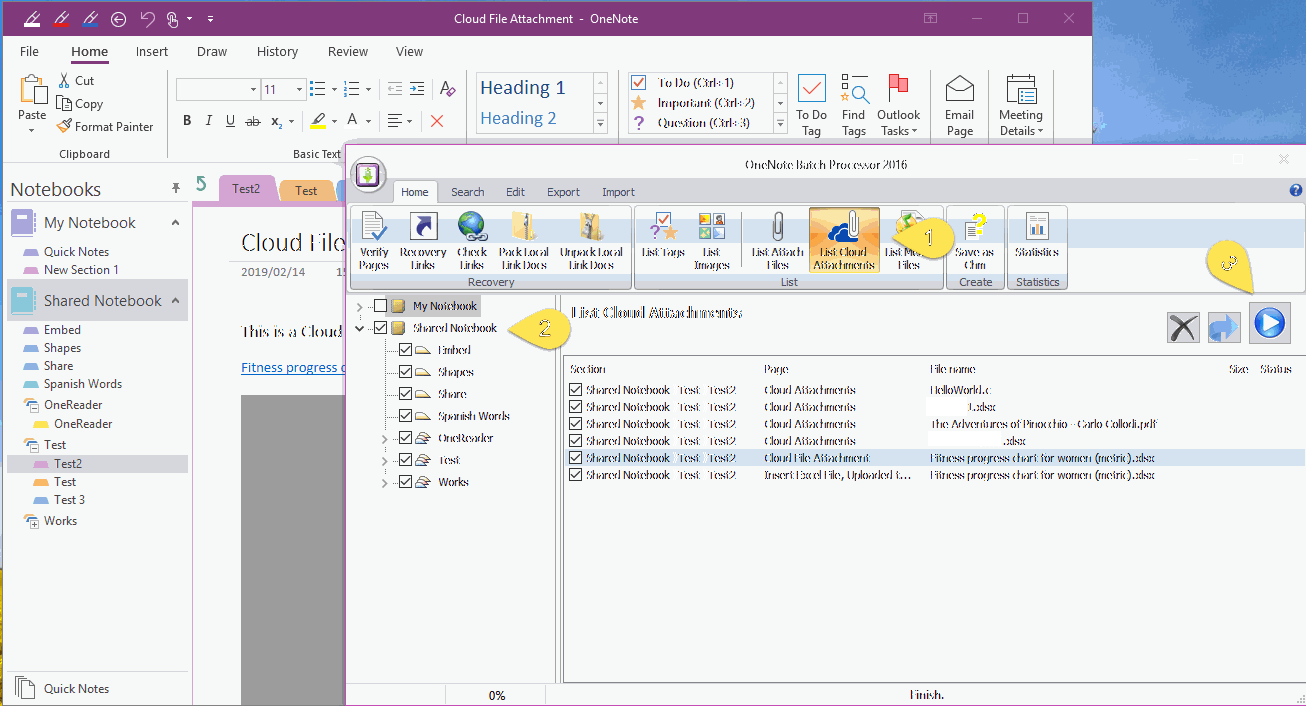Viewport: 1306px width, 706px height.
Task: Click the blue arrow export icon
Action: coord(1224,326)
